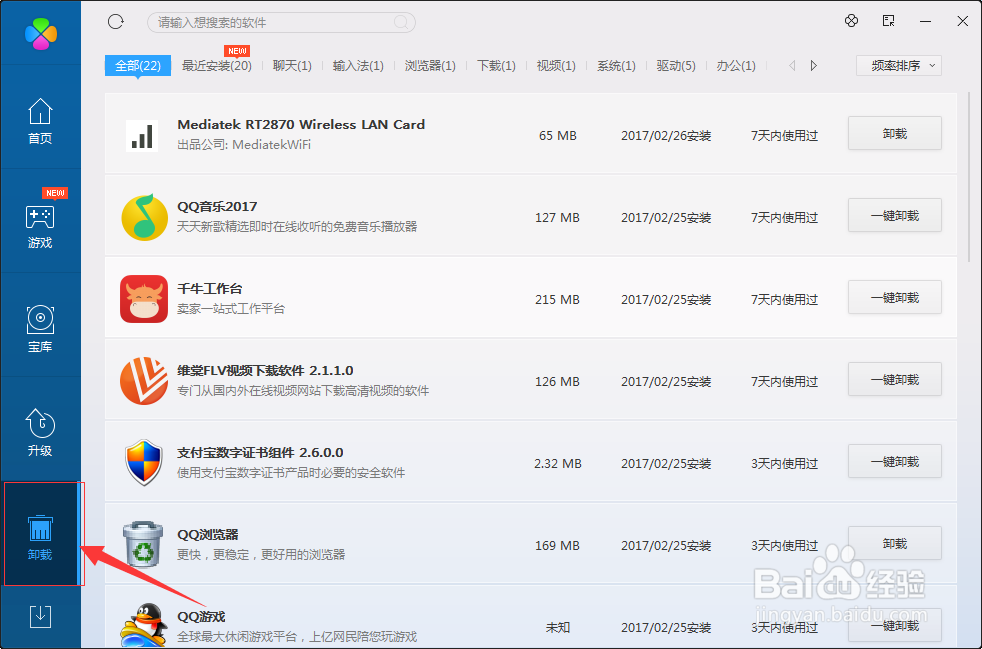This screenshot has height=649, width=982.
Task: Open the 频率排序 sort order dropdown
Action: [898, 64]
